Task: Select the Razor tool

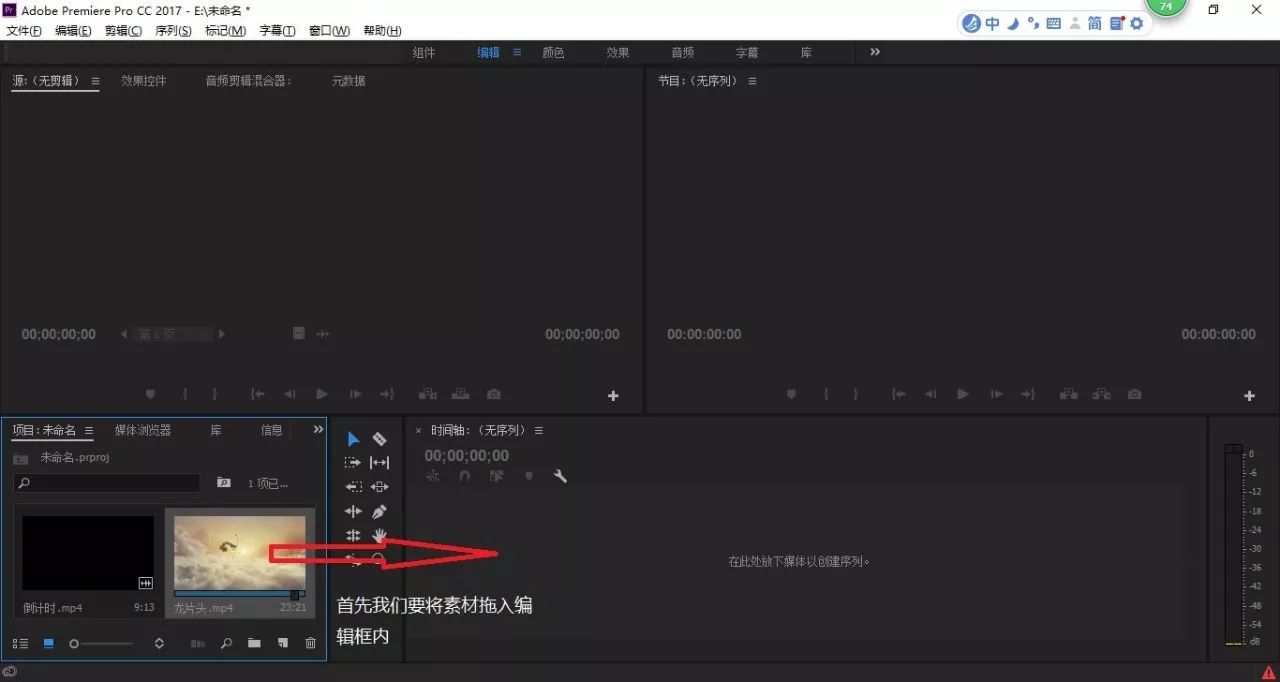Action: [x=380, y=439]
